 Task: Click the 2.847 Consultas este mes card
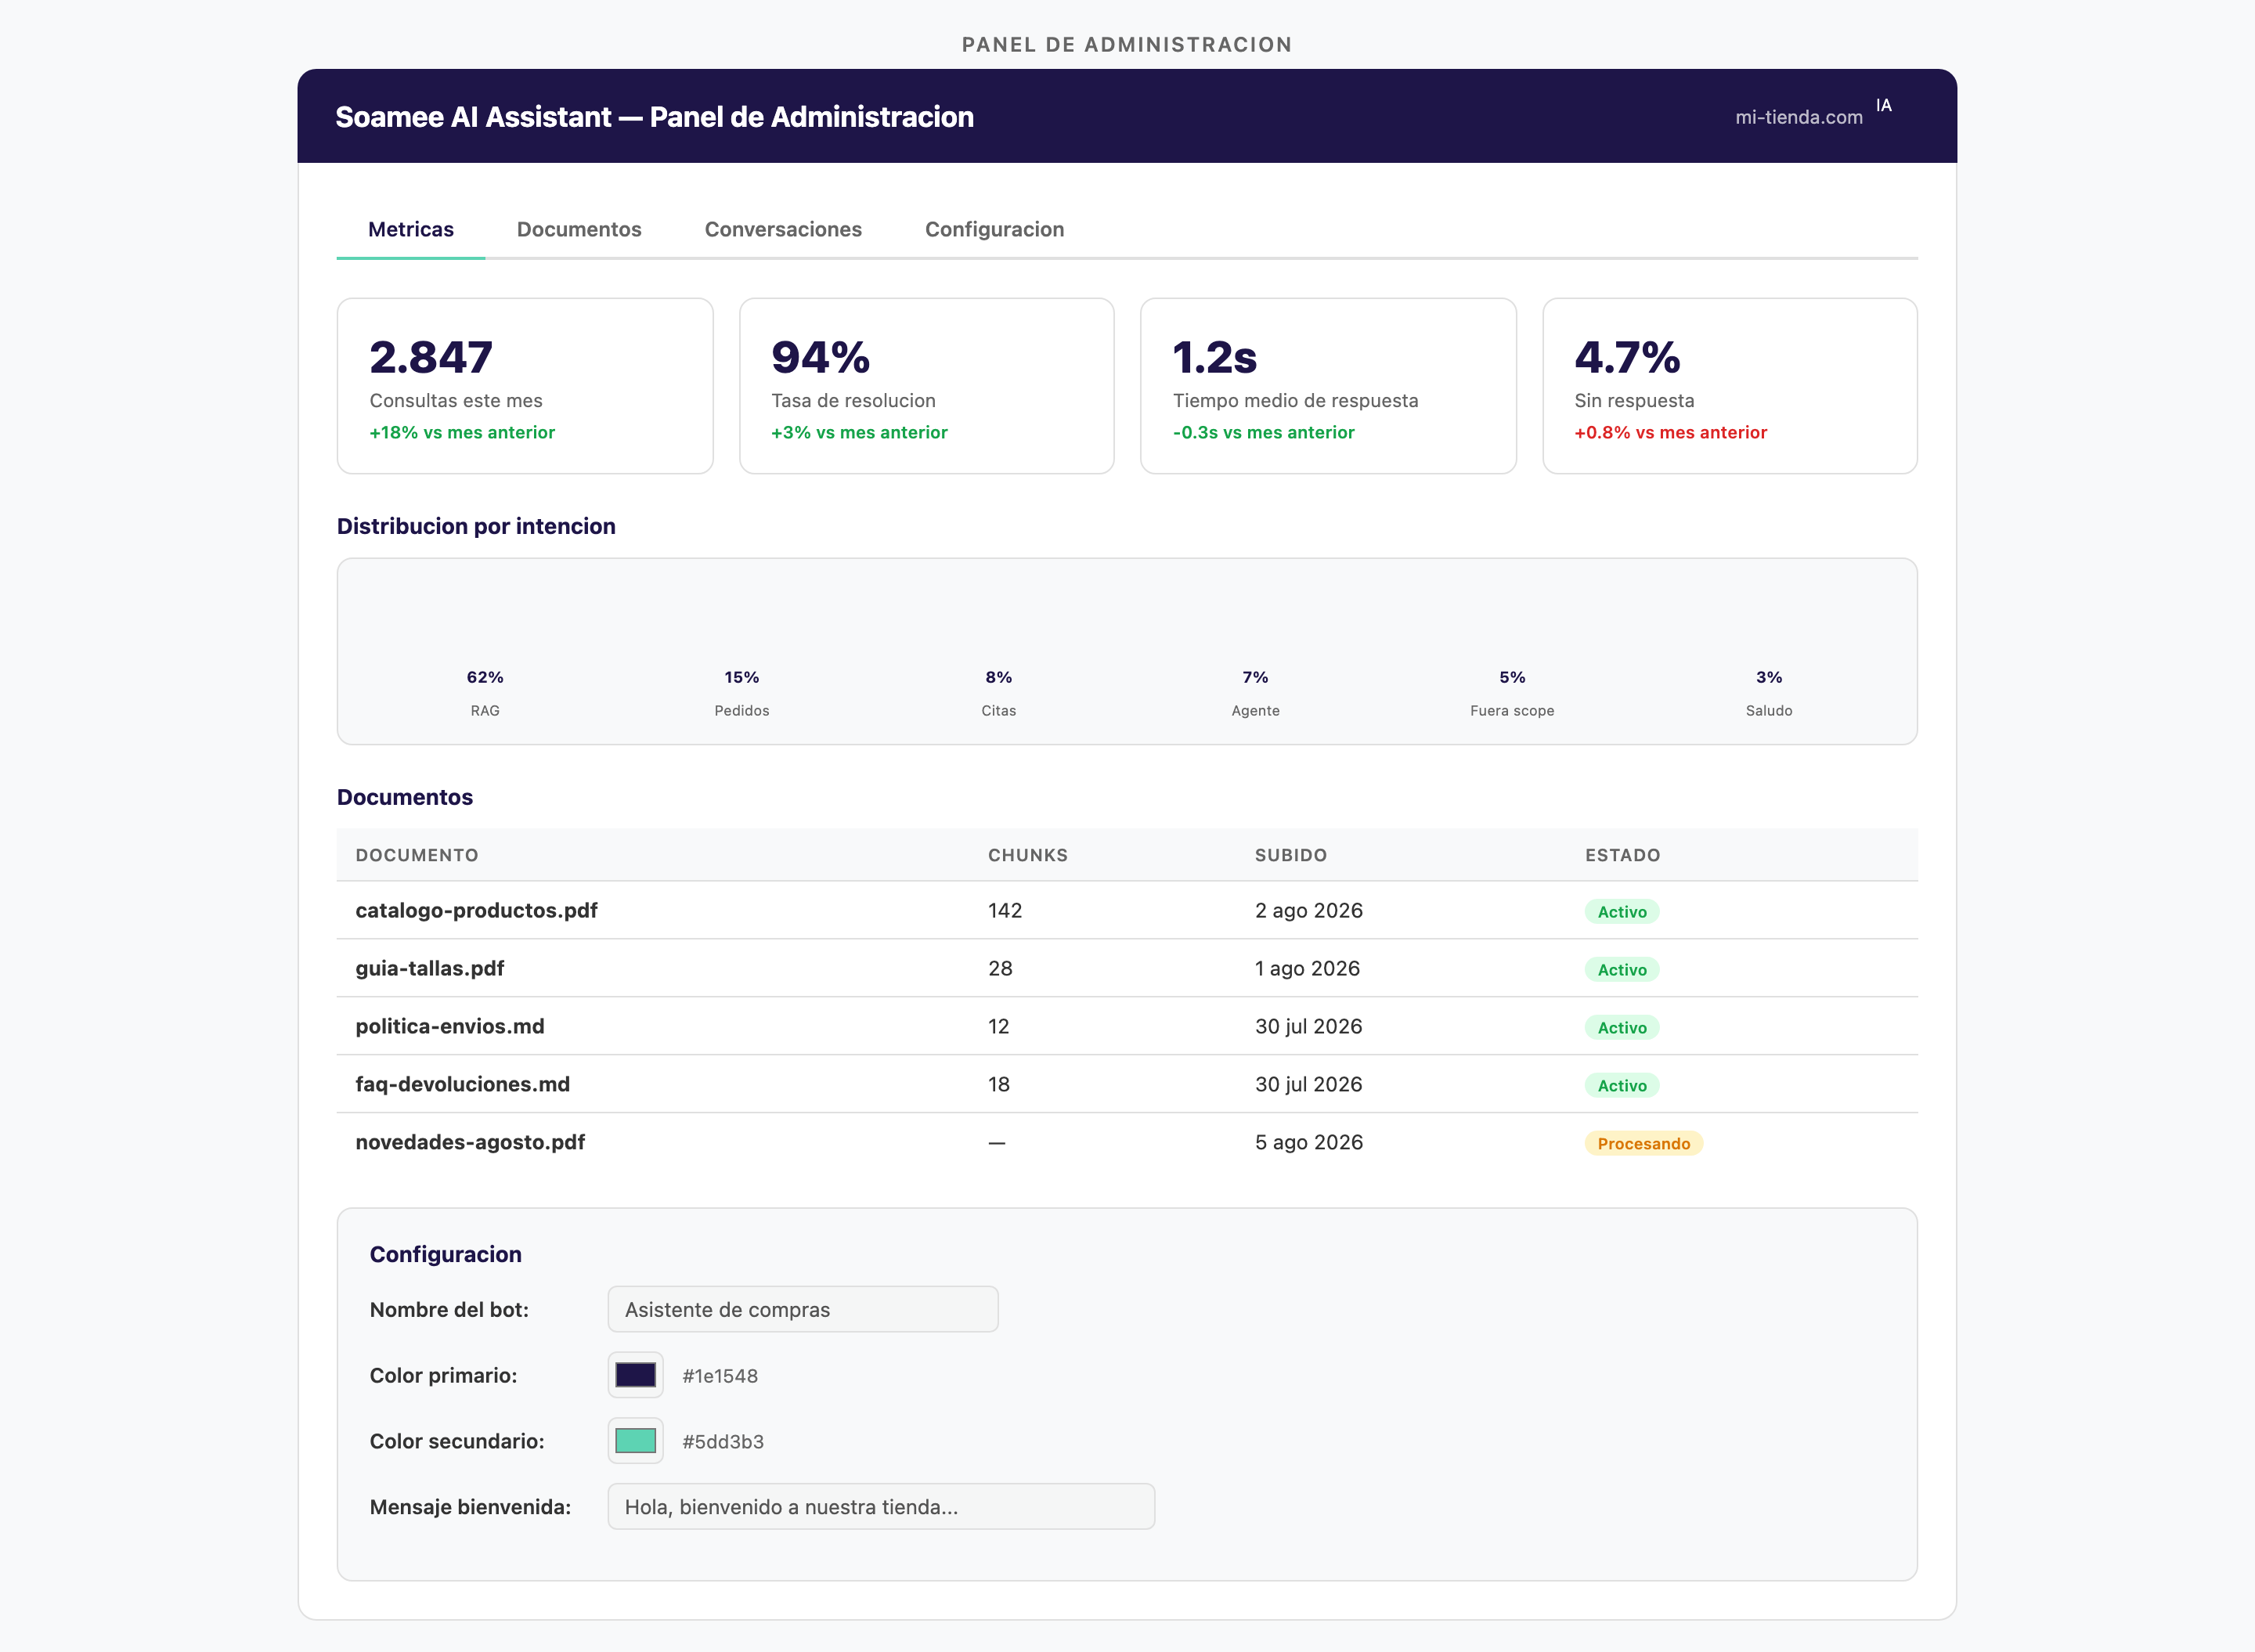click(525, 386)
